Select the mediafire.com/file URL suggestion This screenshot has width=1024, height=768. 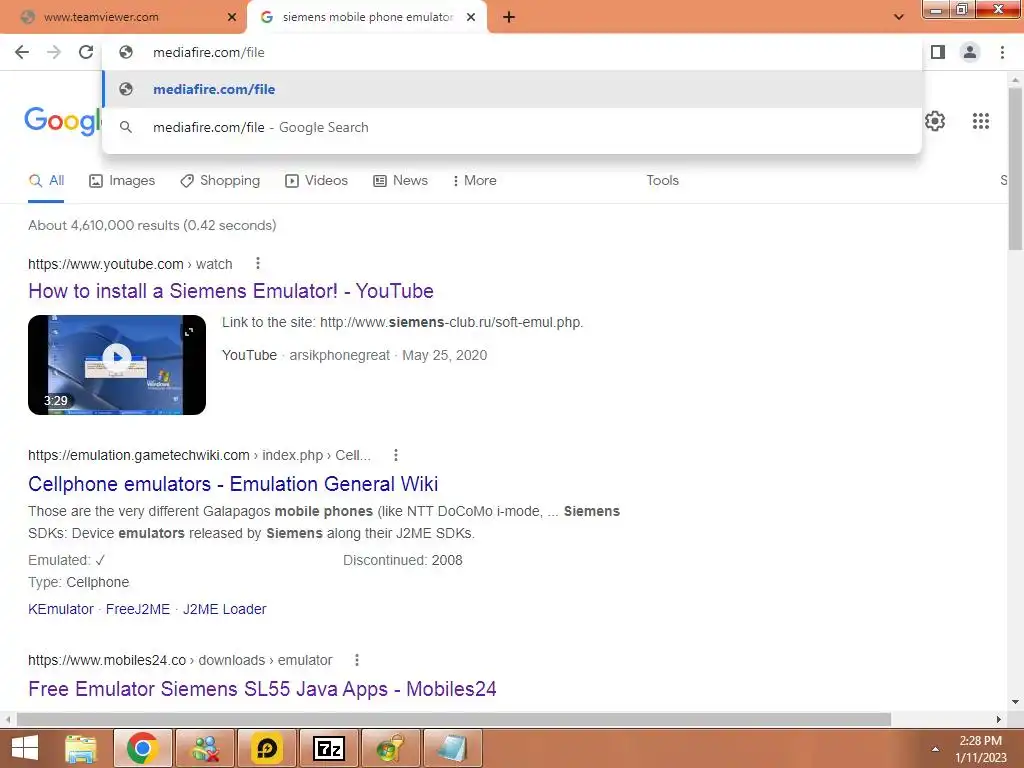[513, 89]
